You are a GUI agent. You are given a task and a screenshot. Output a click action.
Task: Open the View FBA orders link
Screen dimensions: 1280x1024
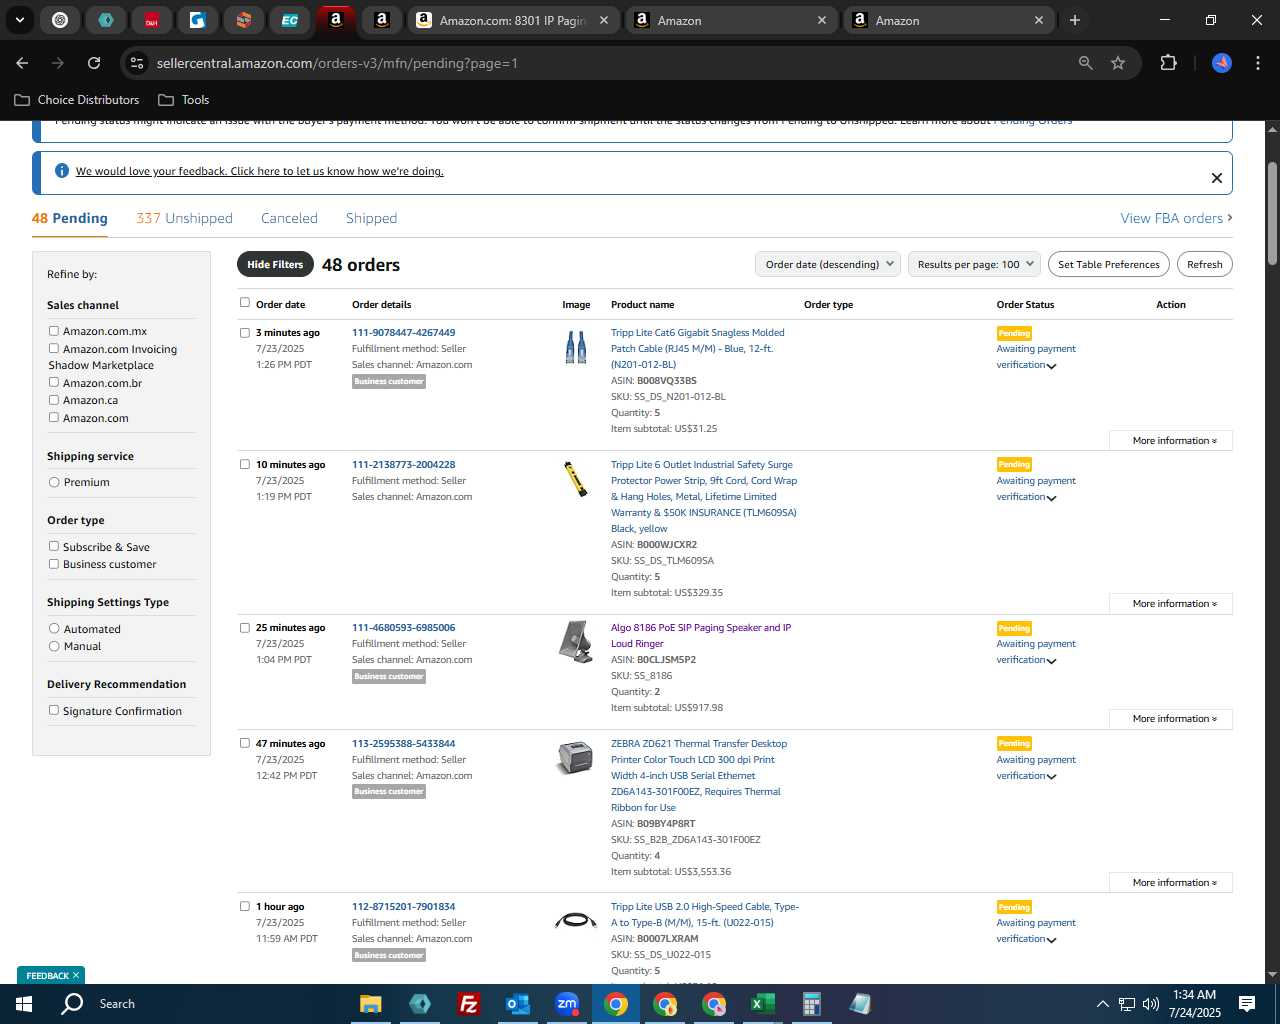[x=1176, y=218]
